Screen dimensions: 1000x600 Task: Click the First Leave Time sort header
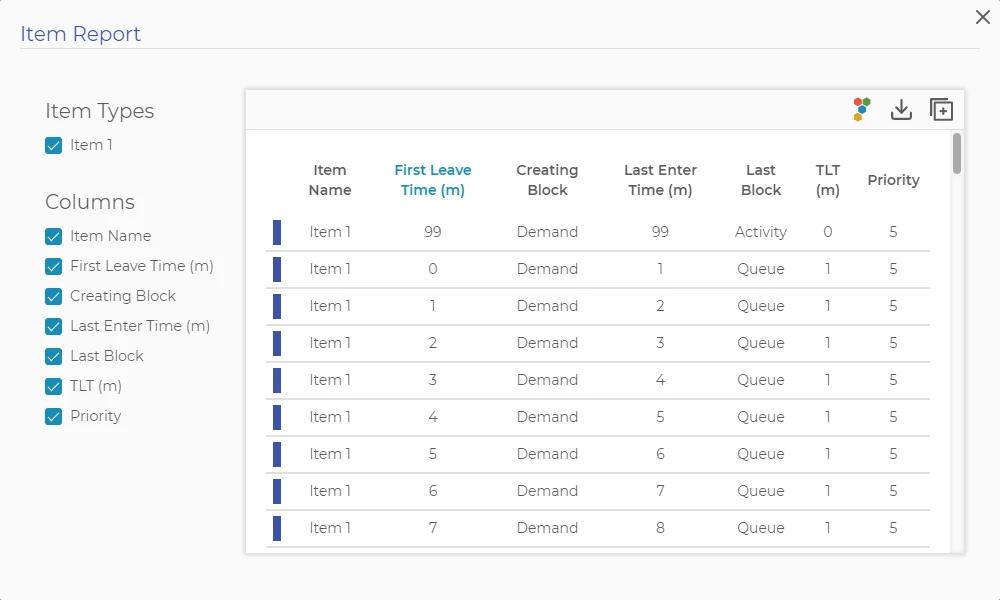click(x=433, y=180)
